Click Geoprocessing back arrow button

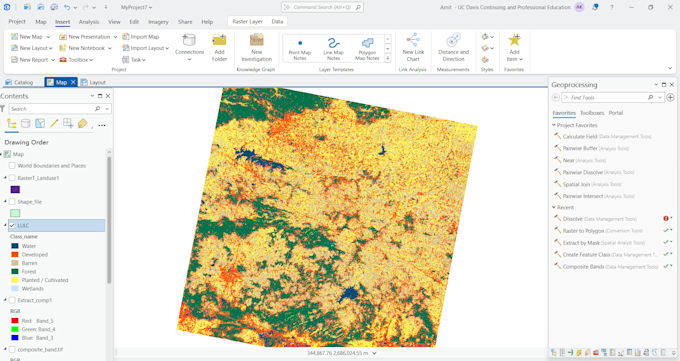pos(556,98)
